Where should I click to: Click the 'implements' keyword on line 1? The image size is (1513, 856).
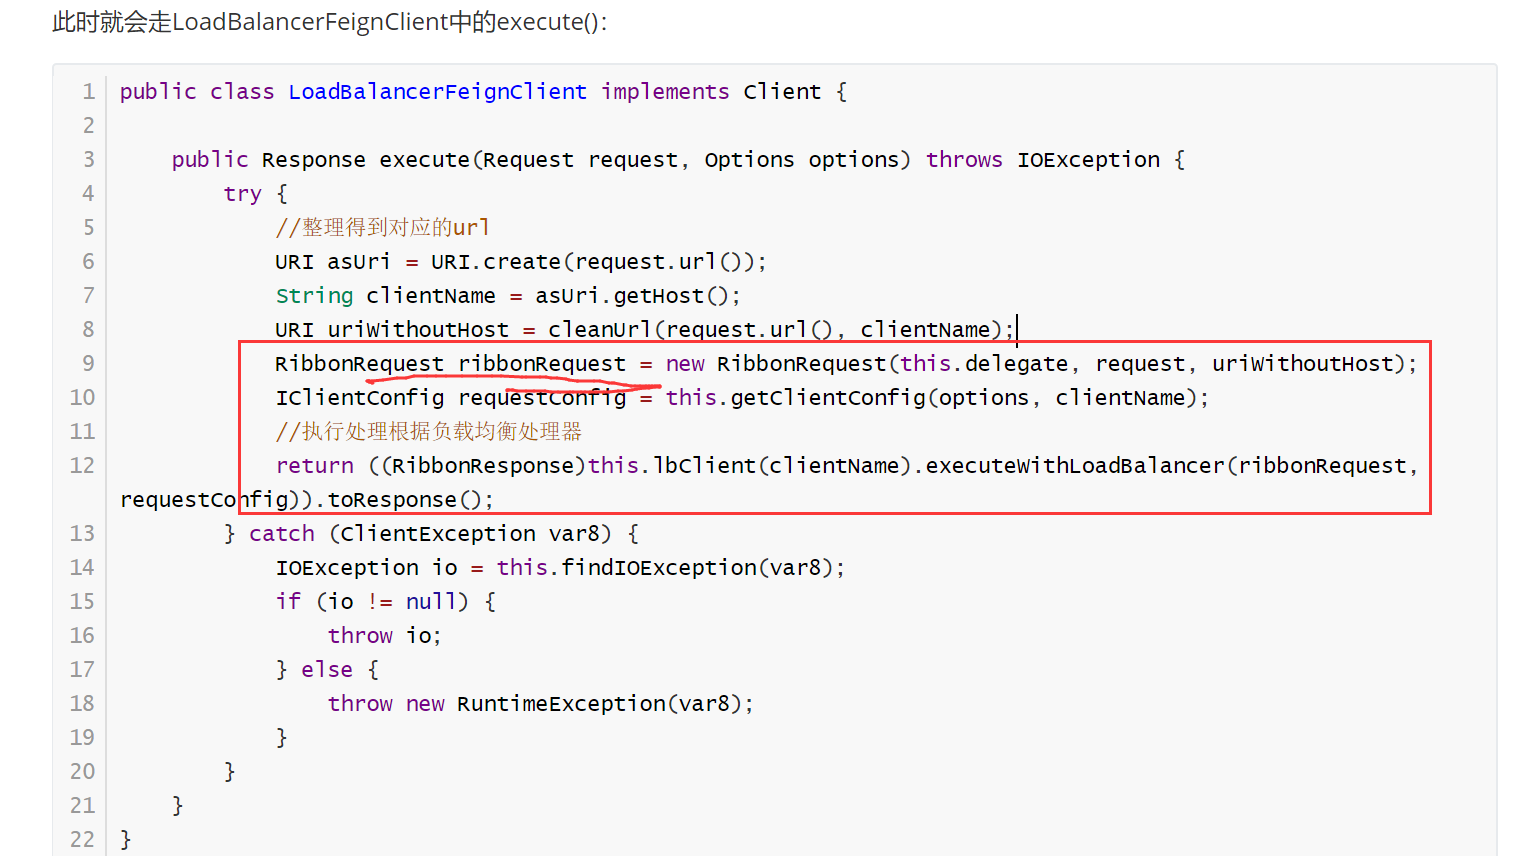point(665,92)
